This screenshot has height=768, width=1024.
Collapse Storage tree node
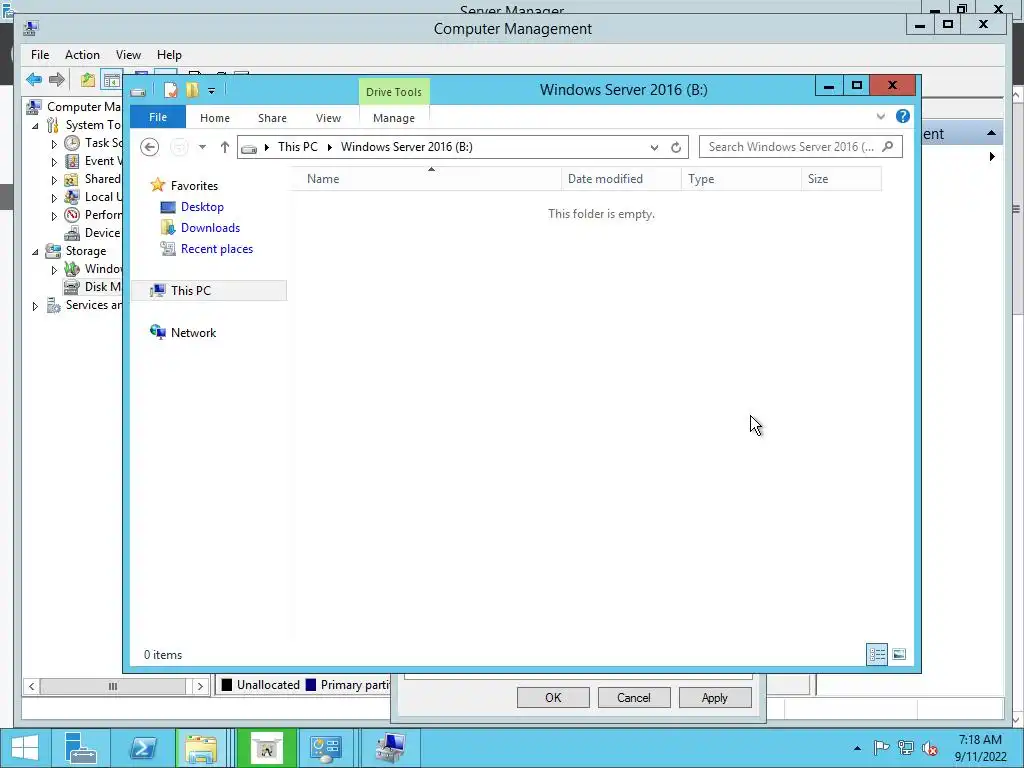35,251
